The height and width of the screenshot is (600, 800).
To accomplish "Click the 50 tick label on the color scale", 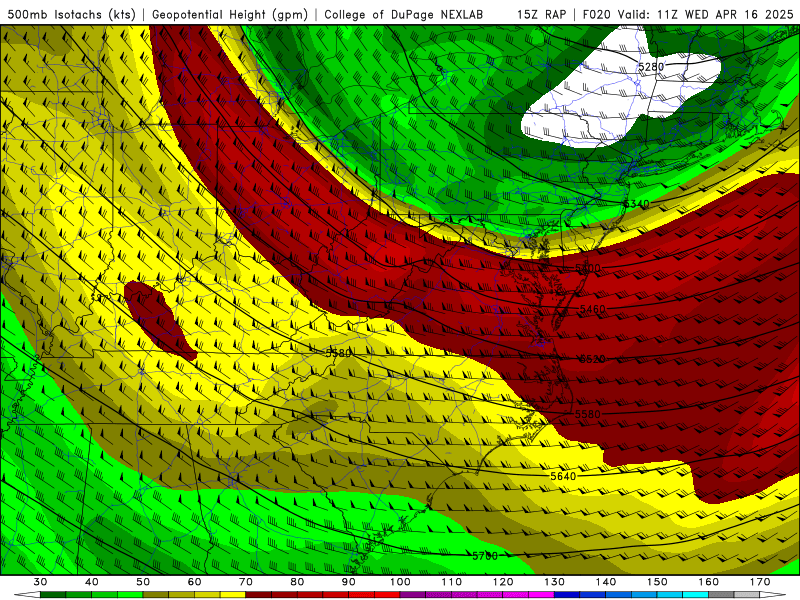I will pos(143,582).
